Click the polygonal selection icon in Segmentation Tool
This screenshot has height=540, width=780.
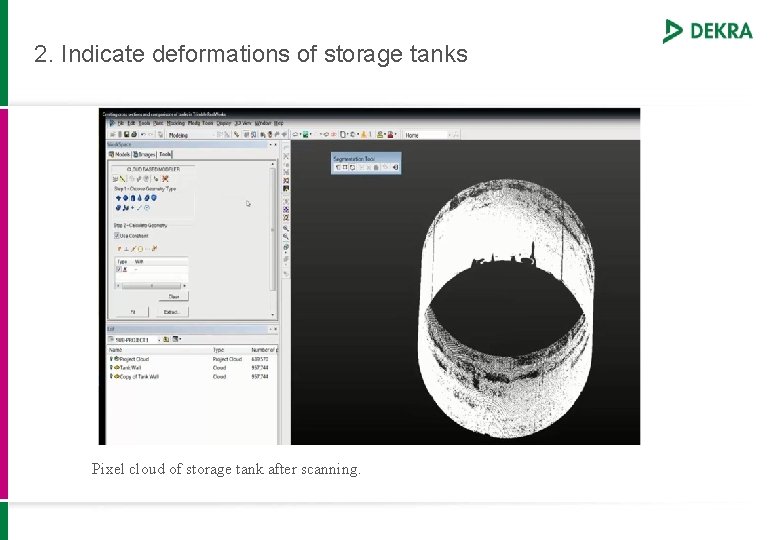(x=338, y=168)
